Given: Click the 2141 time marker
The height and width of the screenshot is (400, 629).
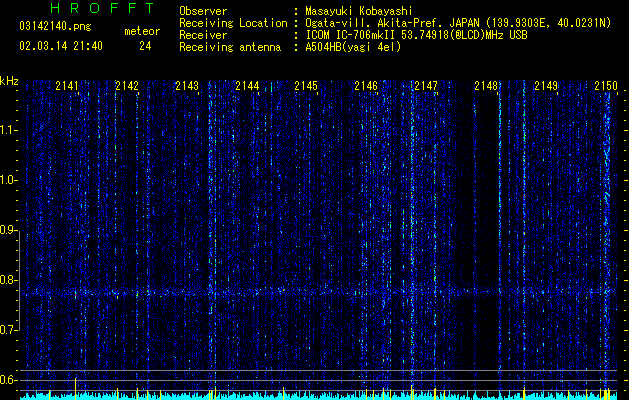Looking at the screenshot, I should (x=67, y=86).
